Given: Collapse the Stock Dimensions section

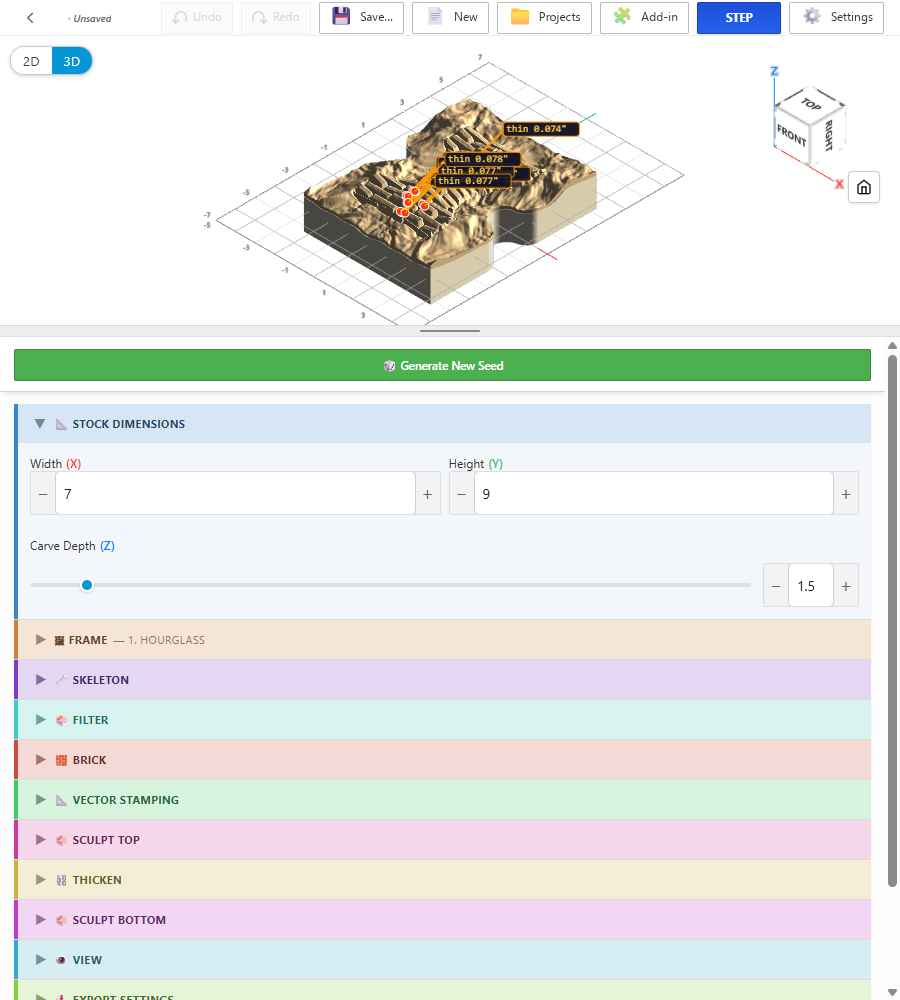Looking at the screenshot, I should pos(40,424).
